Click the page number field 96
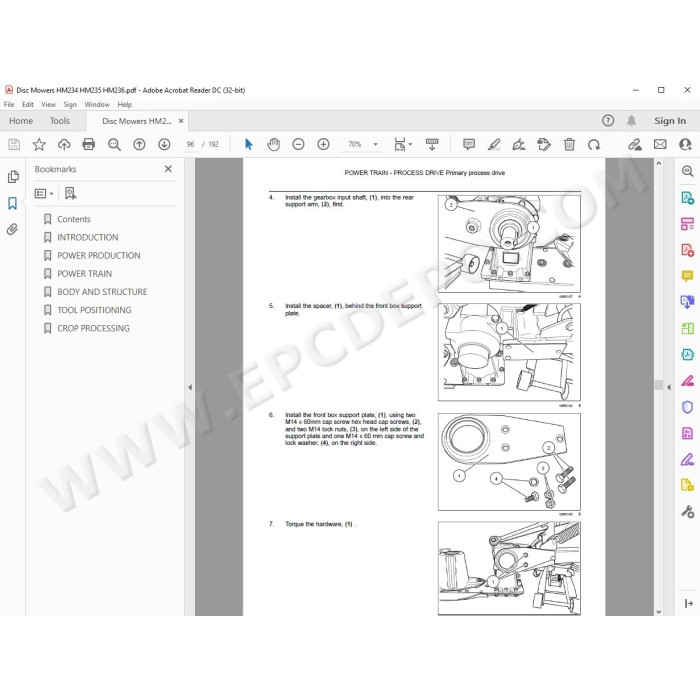 (191, 144)
